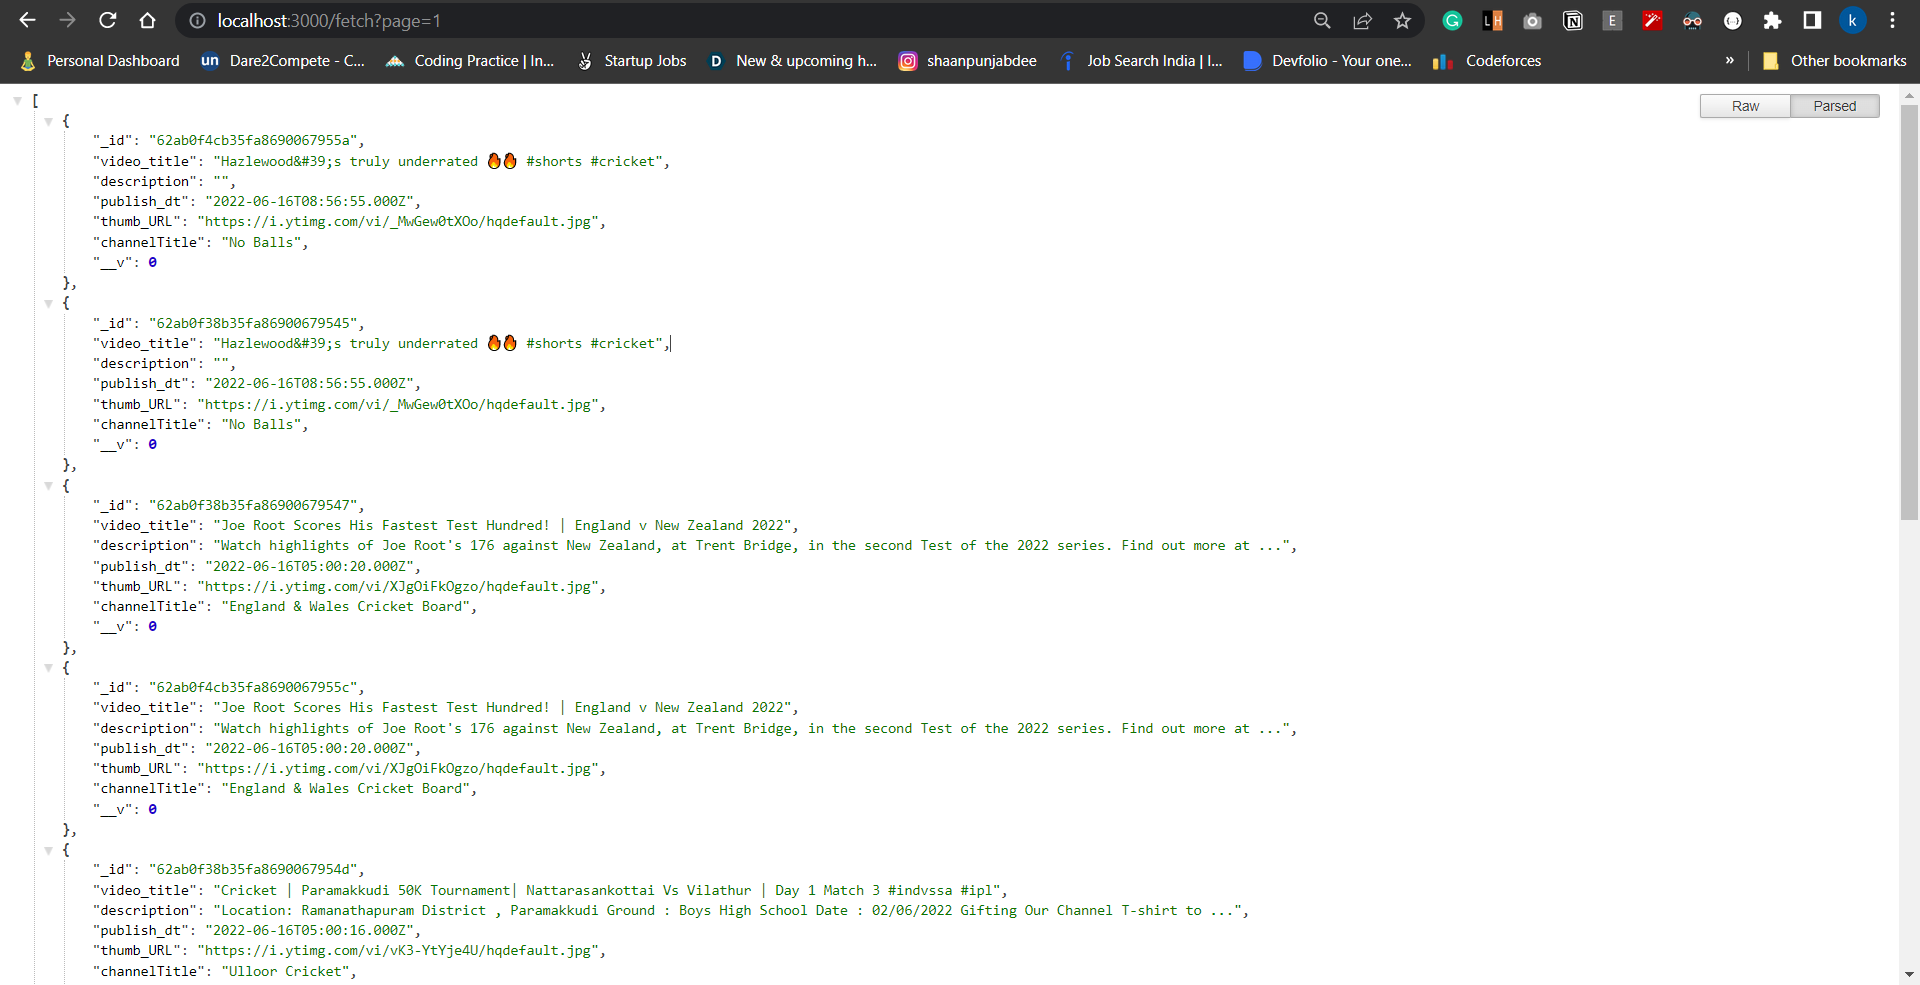Open the camera screenshot extension

coord(1532,20)
